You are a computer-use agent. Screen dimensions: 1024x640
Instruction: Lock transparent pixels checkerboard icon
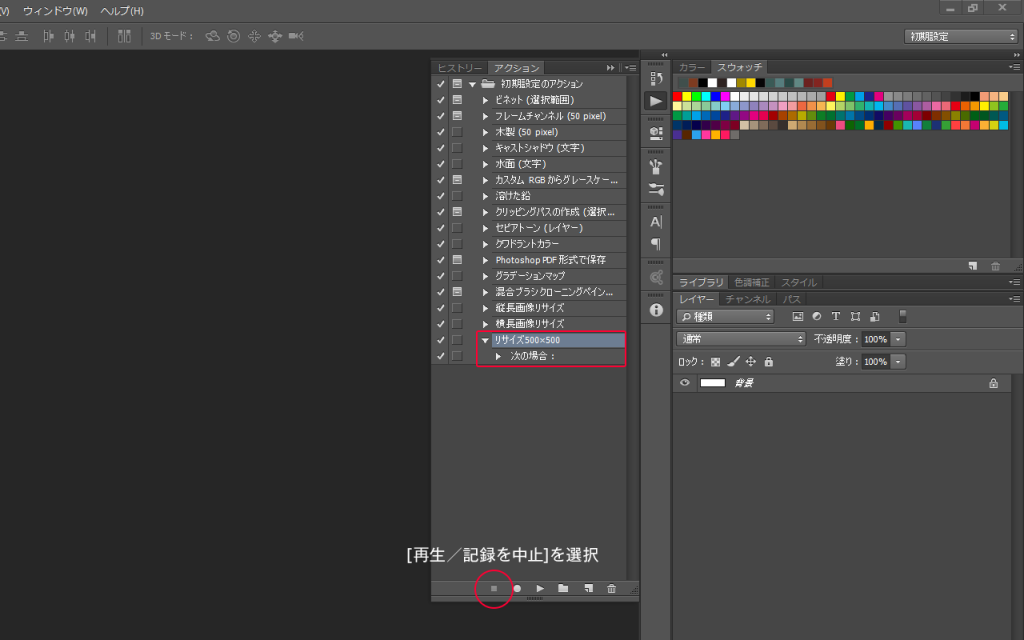point(716,362)
